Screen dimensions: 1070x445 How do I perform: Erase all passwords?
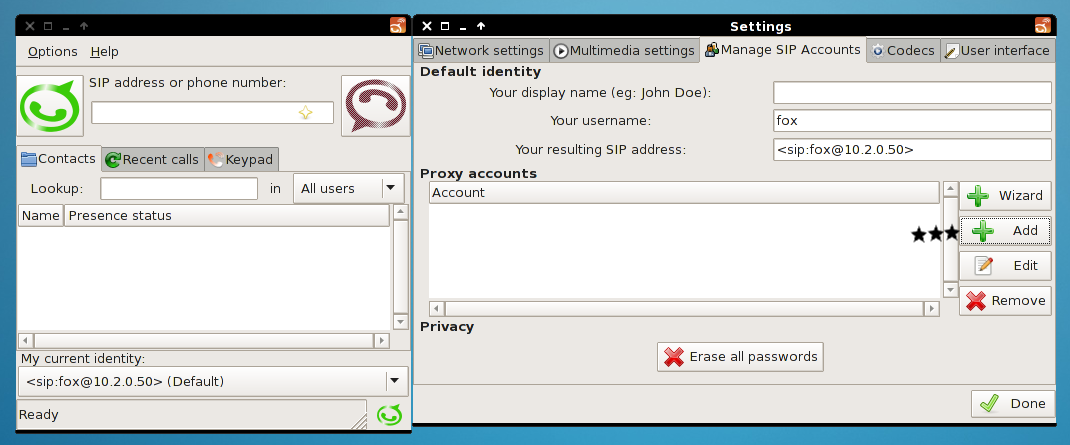[x=741, y=357]
